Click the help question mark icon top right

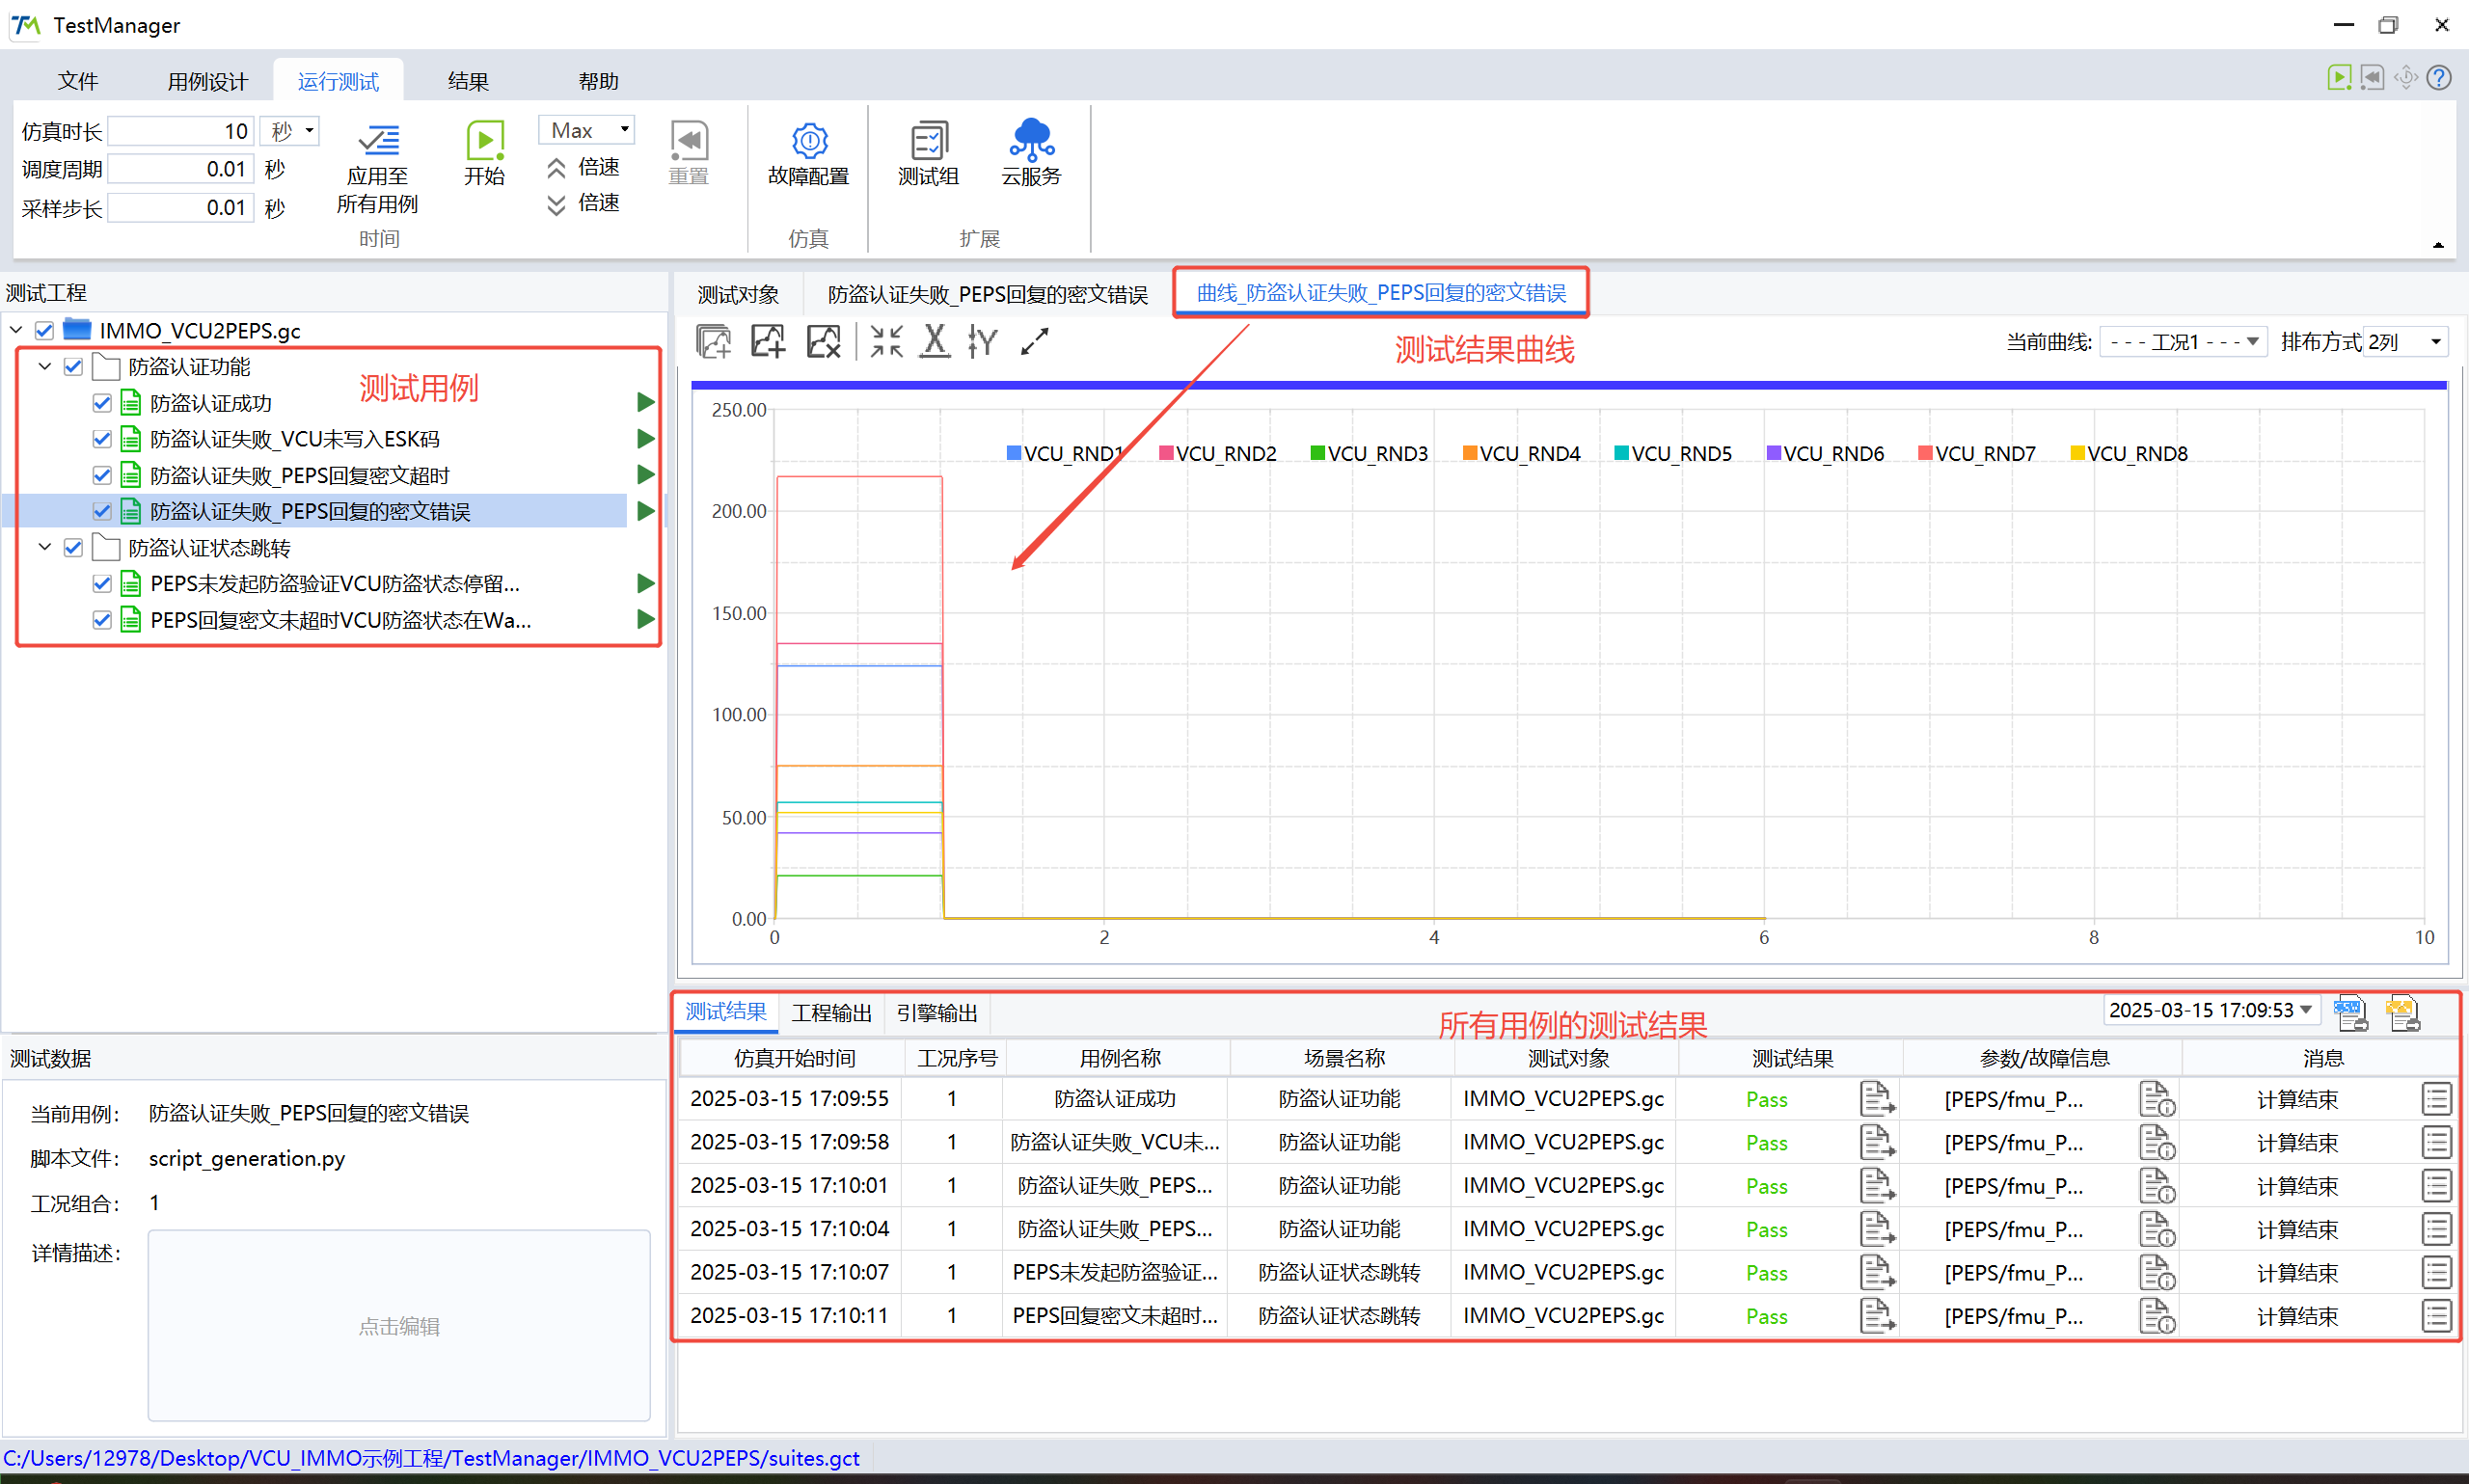[x=2439, y=77]
